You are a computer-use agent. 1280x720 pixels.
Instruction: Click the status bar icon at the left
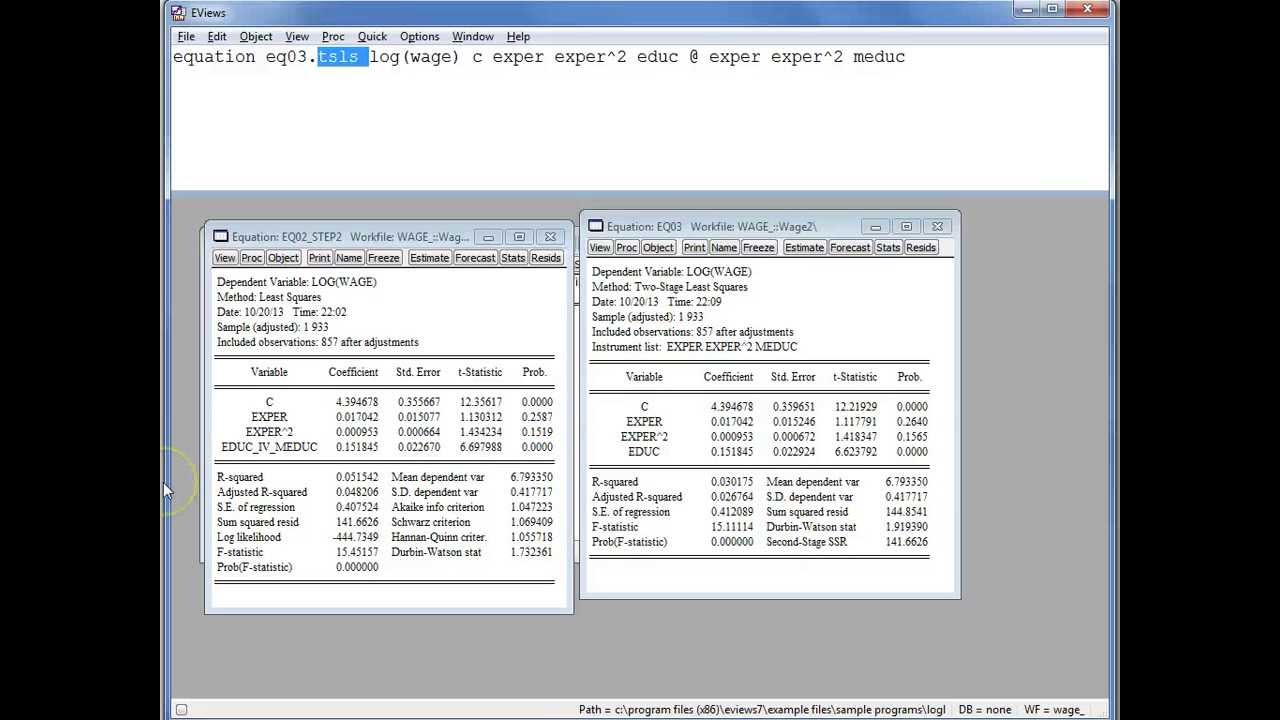pyautogui.click(x=181, y=710)
